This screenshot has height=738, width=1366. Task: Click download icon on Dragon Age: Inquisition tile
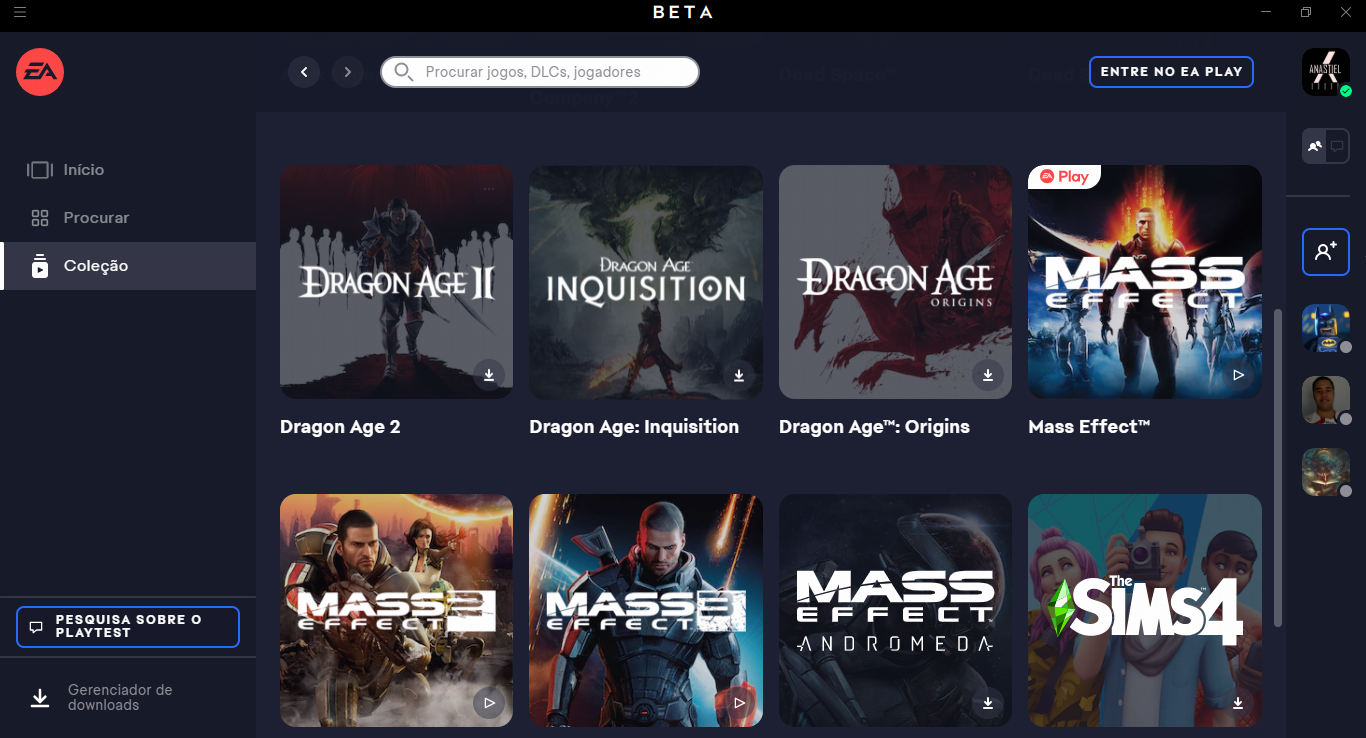tap(739, 375)
